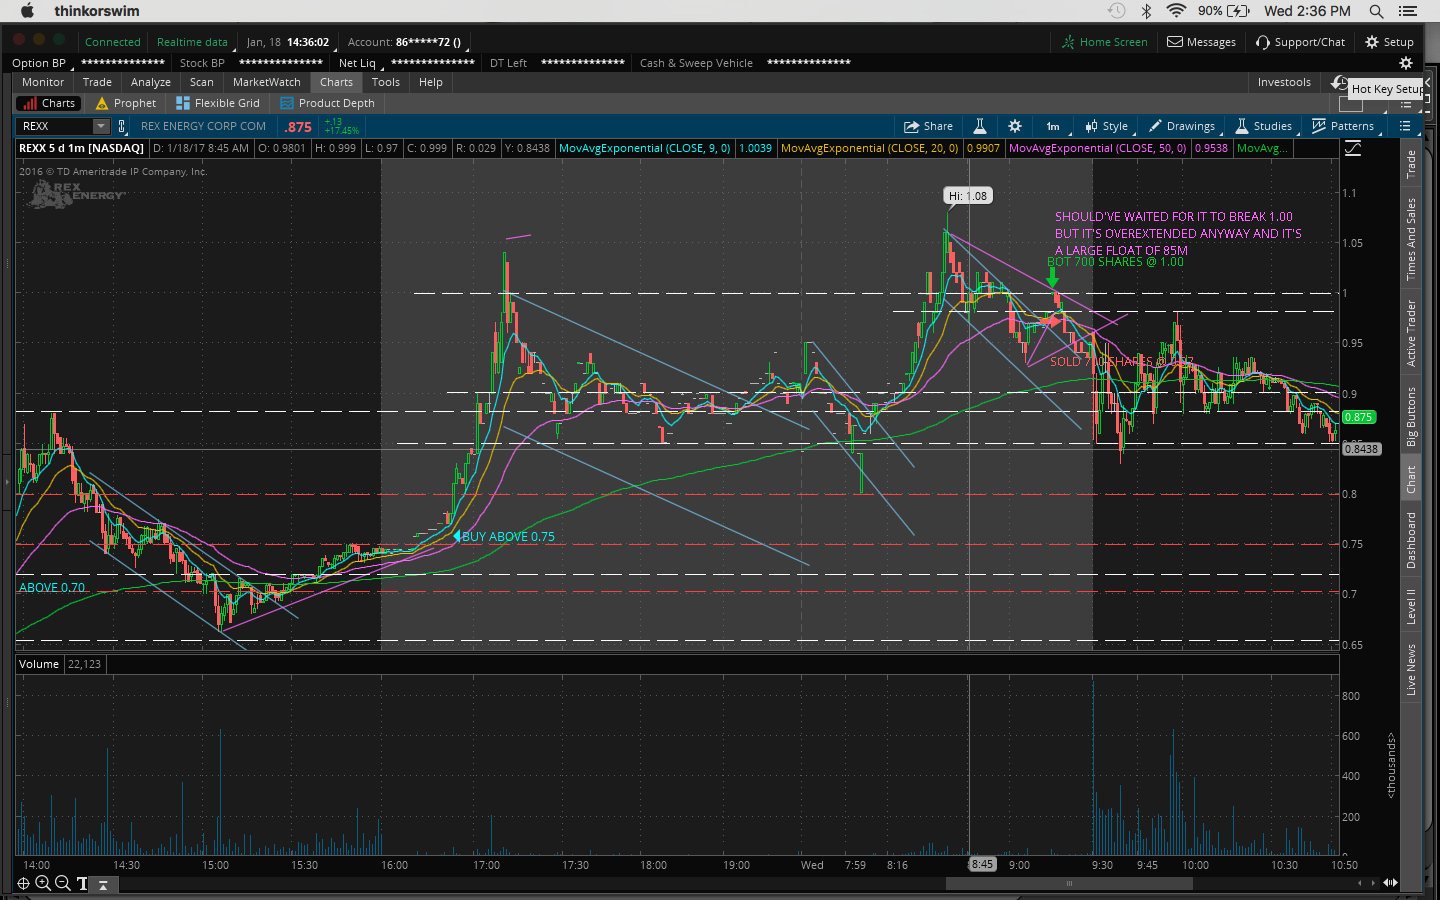This screenshot has height=900, width=1440.
Task: Open the Patterns menu
Action: pyautogui.click(x=1343, y=126)
